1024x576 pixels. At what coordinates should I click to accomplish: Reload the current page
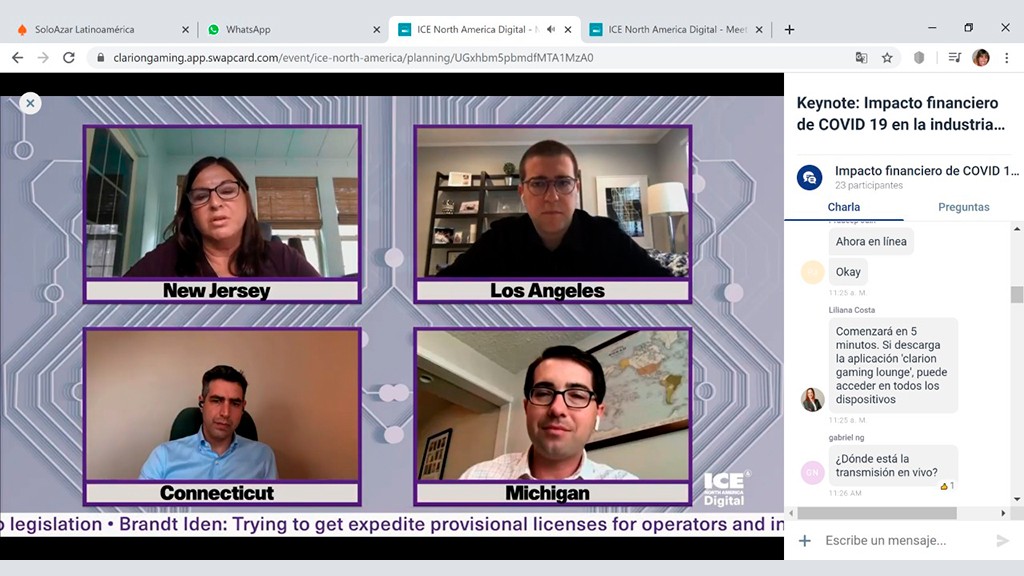(69, 58)
